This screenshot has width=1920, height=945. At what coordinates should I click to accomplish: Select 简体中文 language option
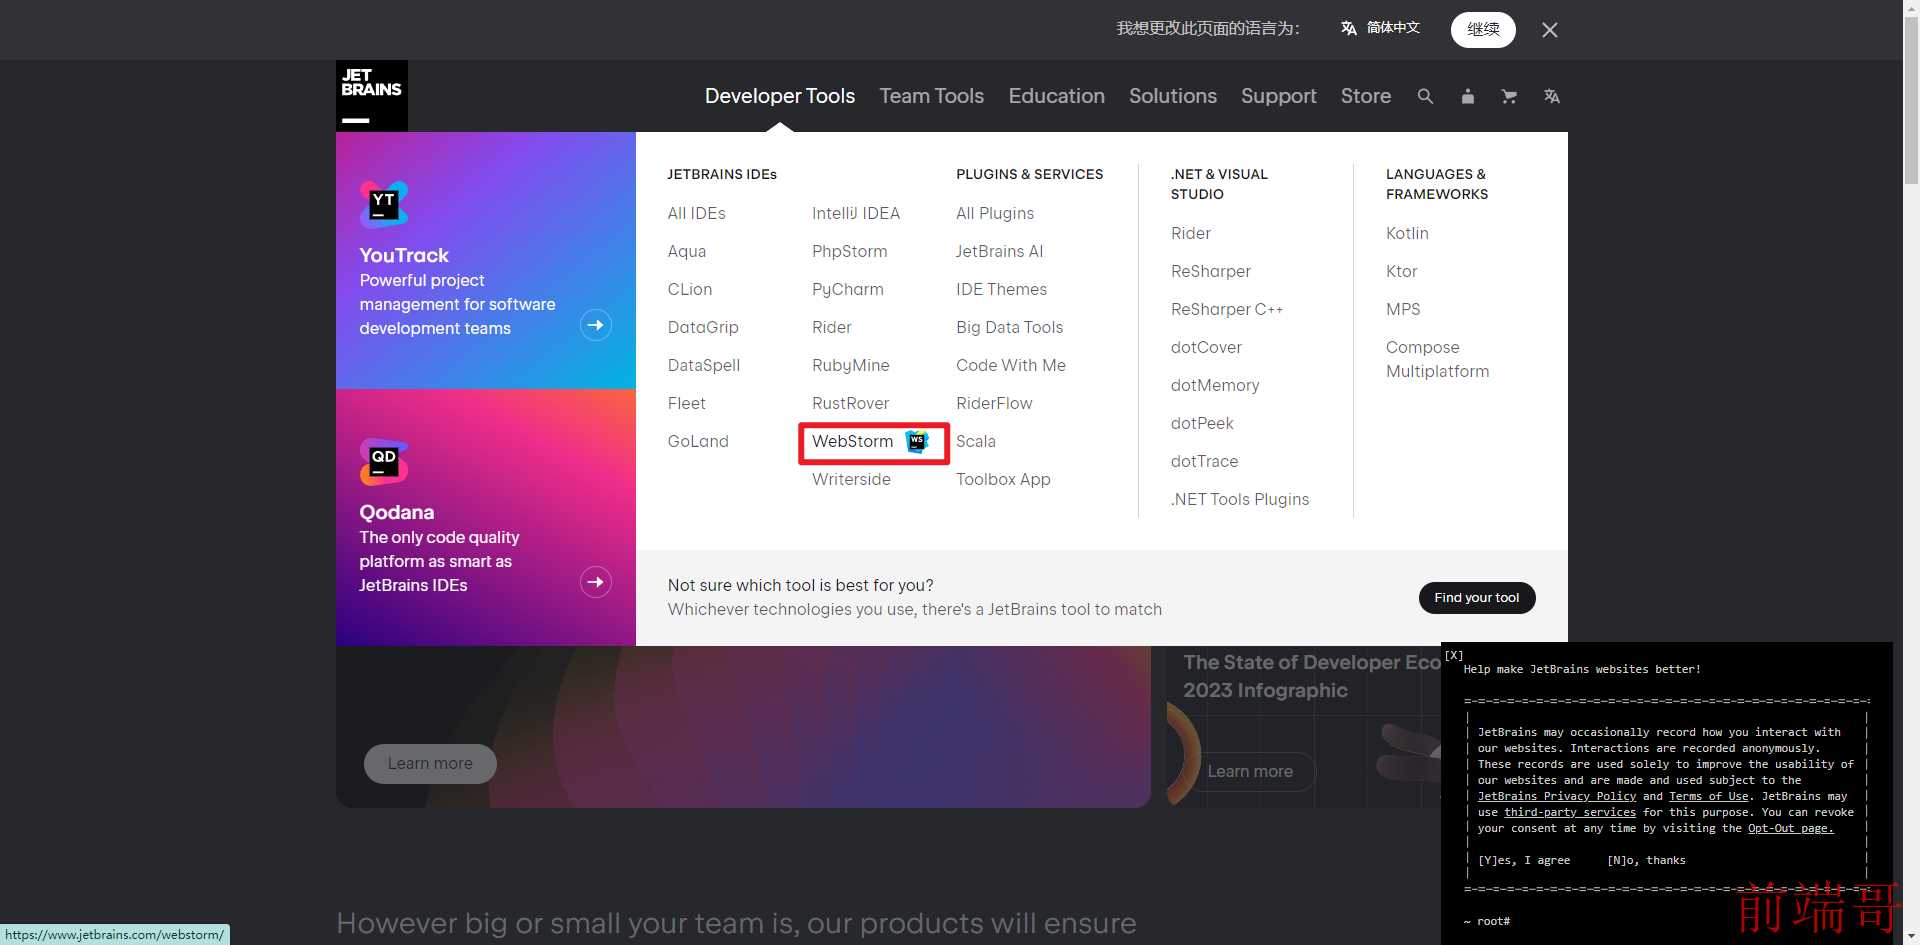point(1380,28)
